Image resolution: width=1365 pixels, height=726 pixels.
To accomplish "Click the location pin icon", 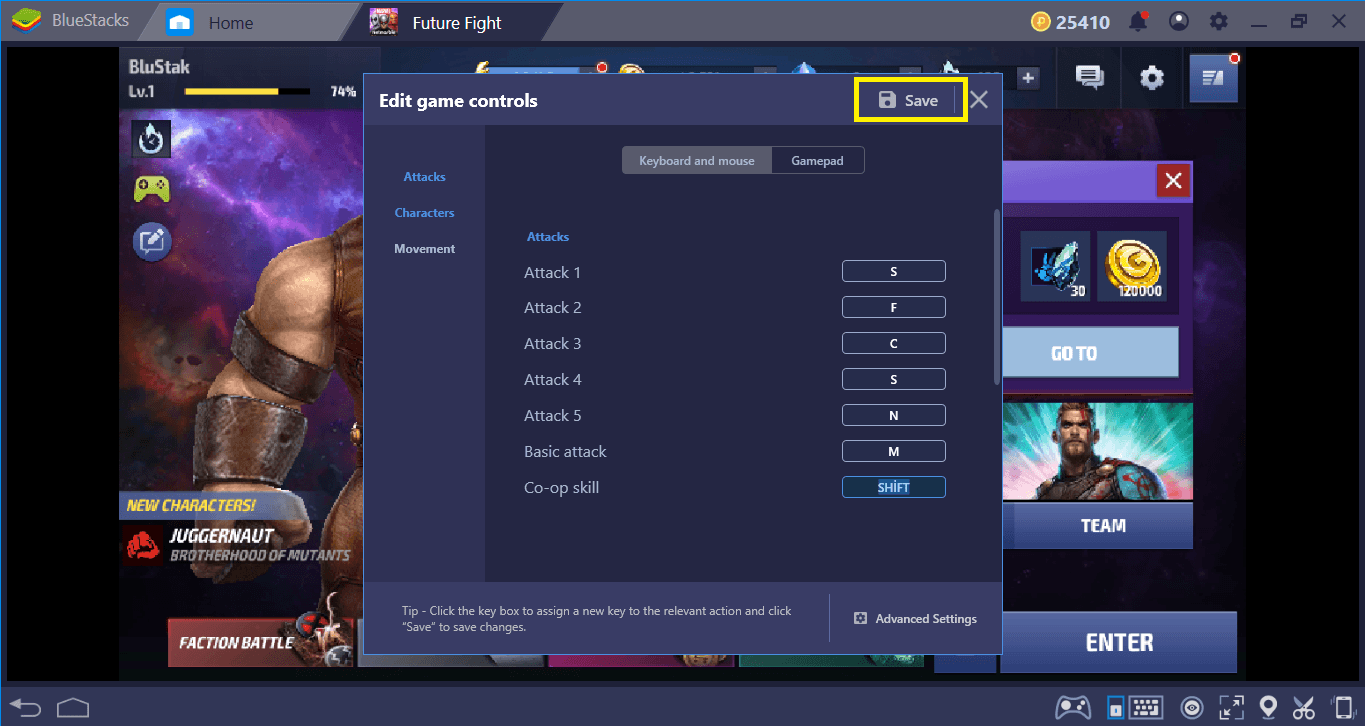I will [1268, 707].
